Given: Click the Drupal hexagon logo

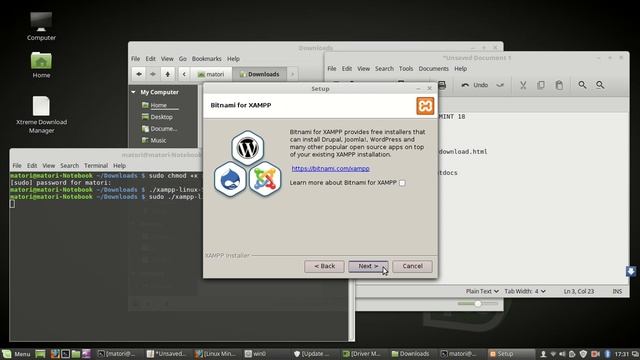Looking at the screenshot, I should click(x=230, y=179).
